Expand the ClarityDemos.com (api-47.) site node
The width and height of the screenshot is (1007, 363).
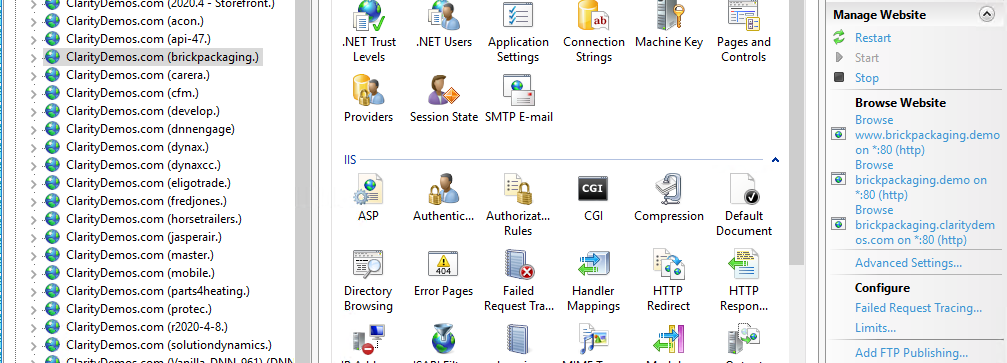(x=33, y=39)
